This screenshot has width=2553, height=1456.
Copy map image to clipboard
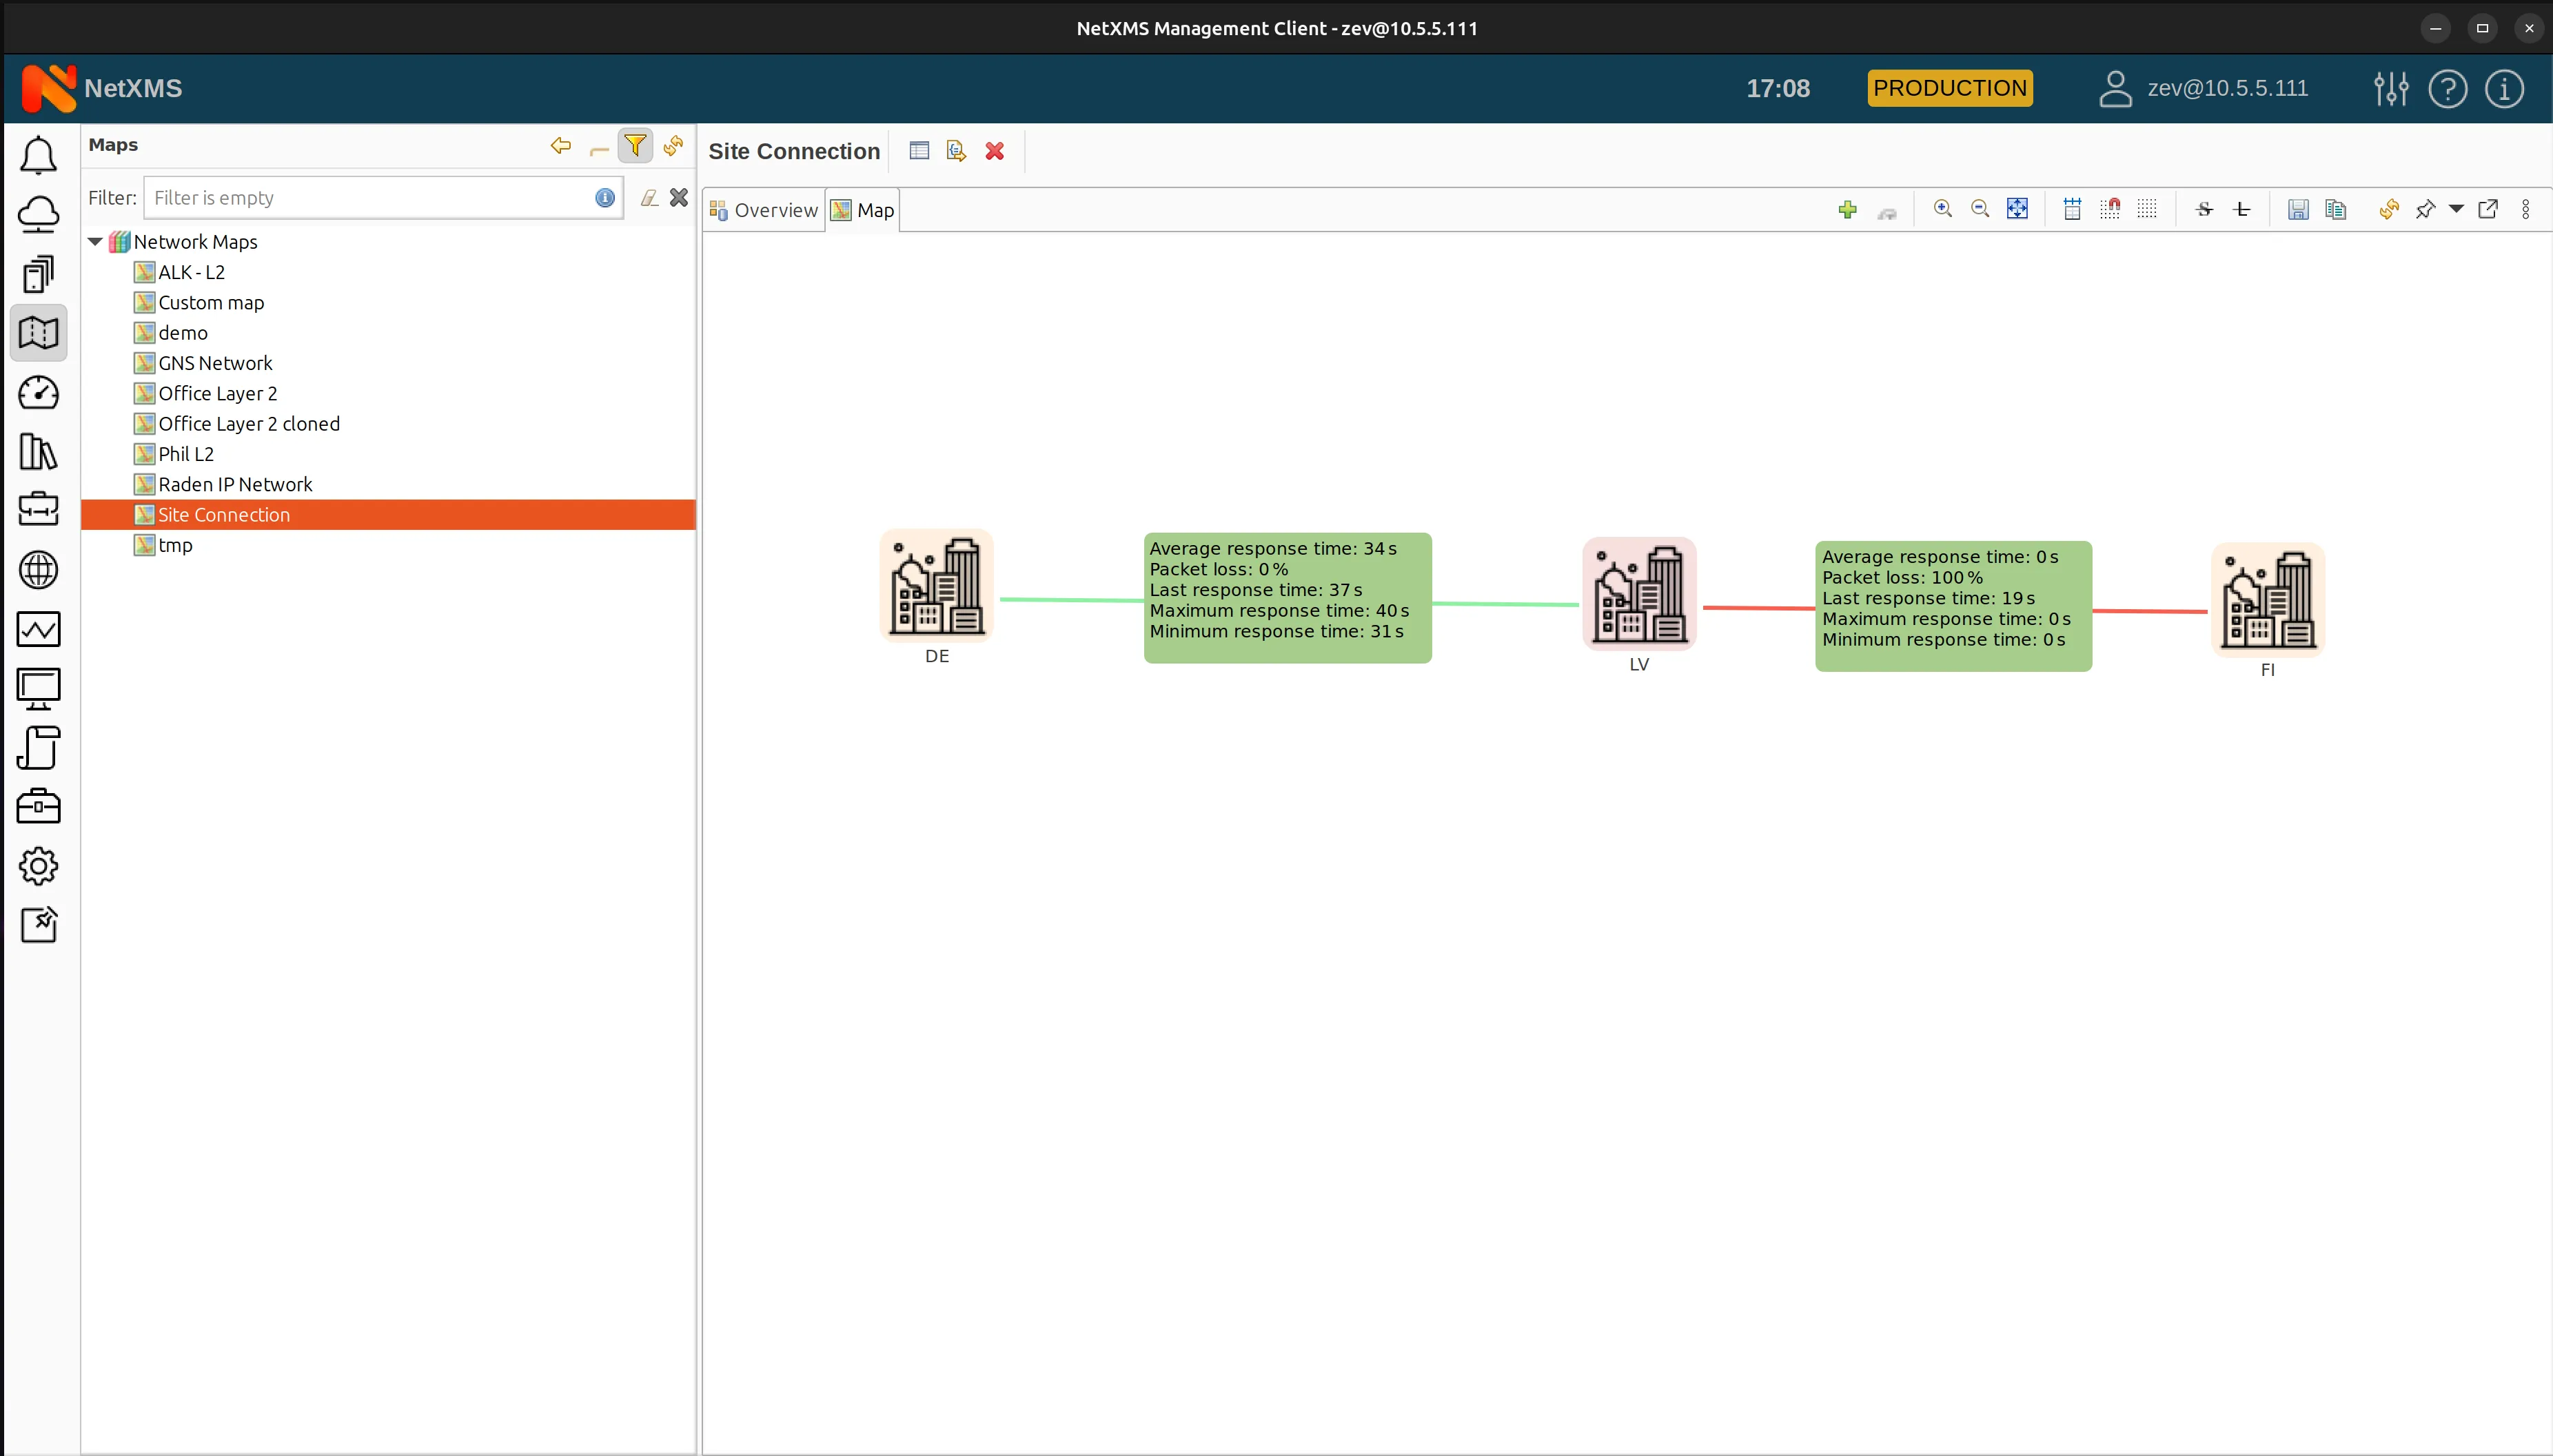pos(2336,209)
